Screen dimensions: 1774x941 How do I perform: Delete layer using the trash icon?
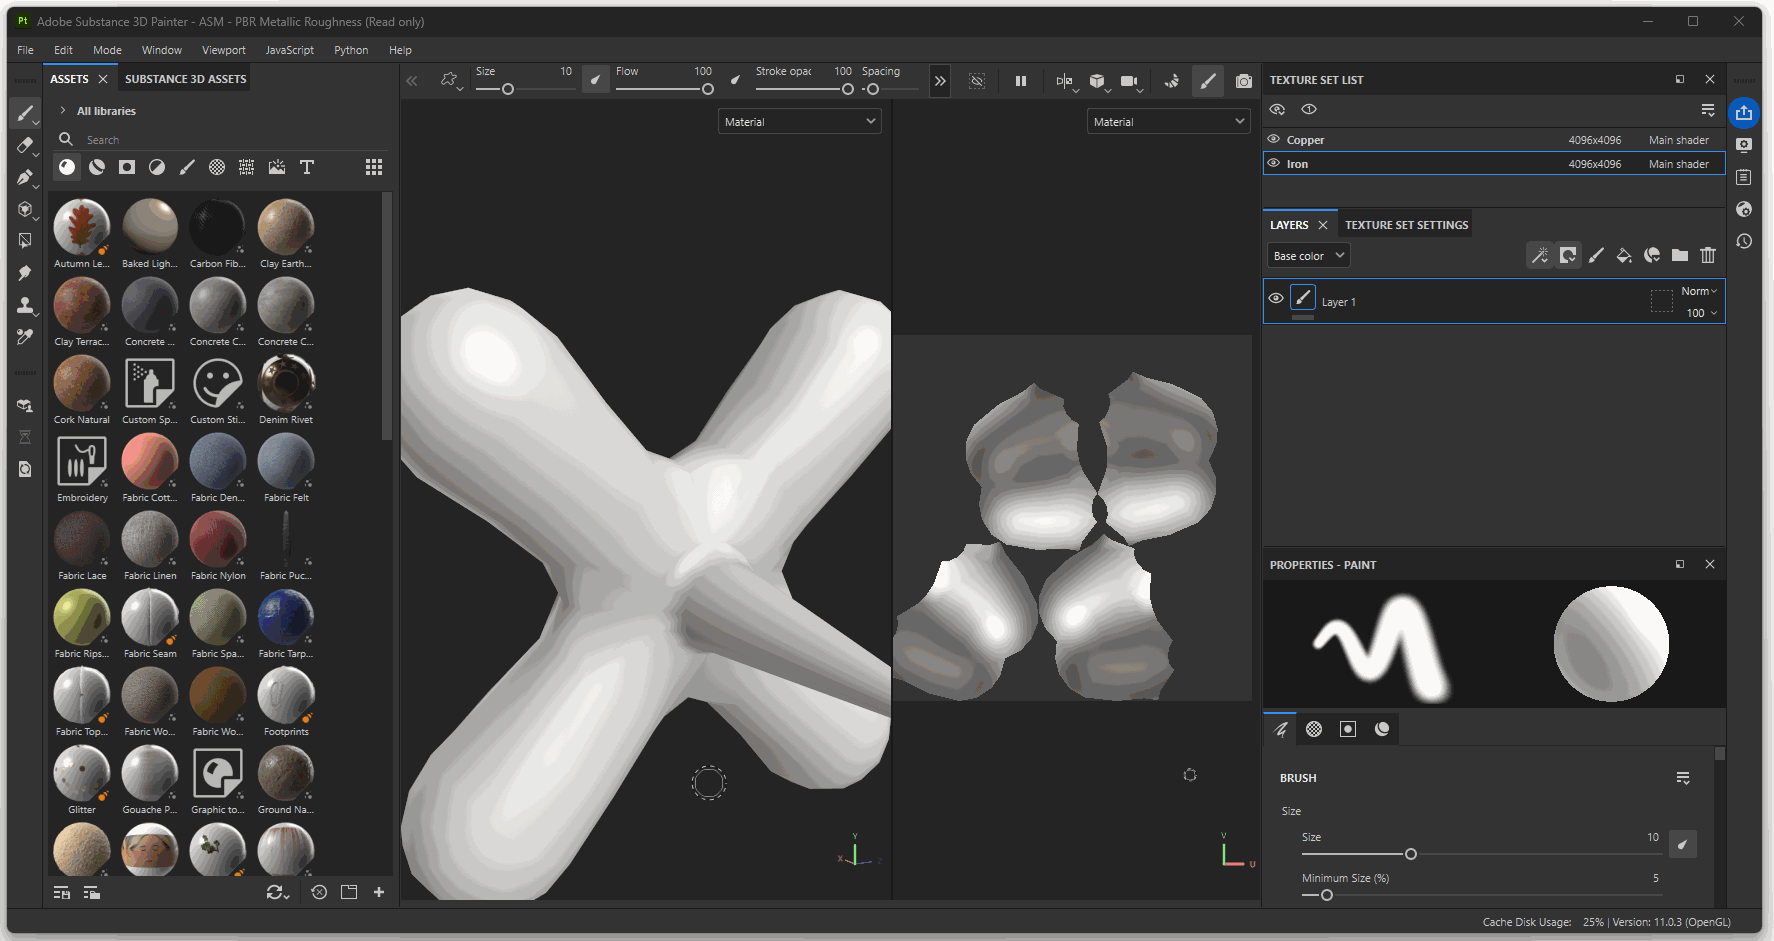point(1708,256)
